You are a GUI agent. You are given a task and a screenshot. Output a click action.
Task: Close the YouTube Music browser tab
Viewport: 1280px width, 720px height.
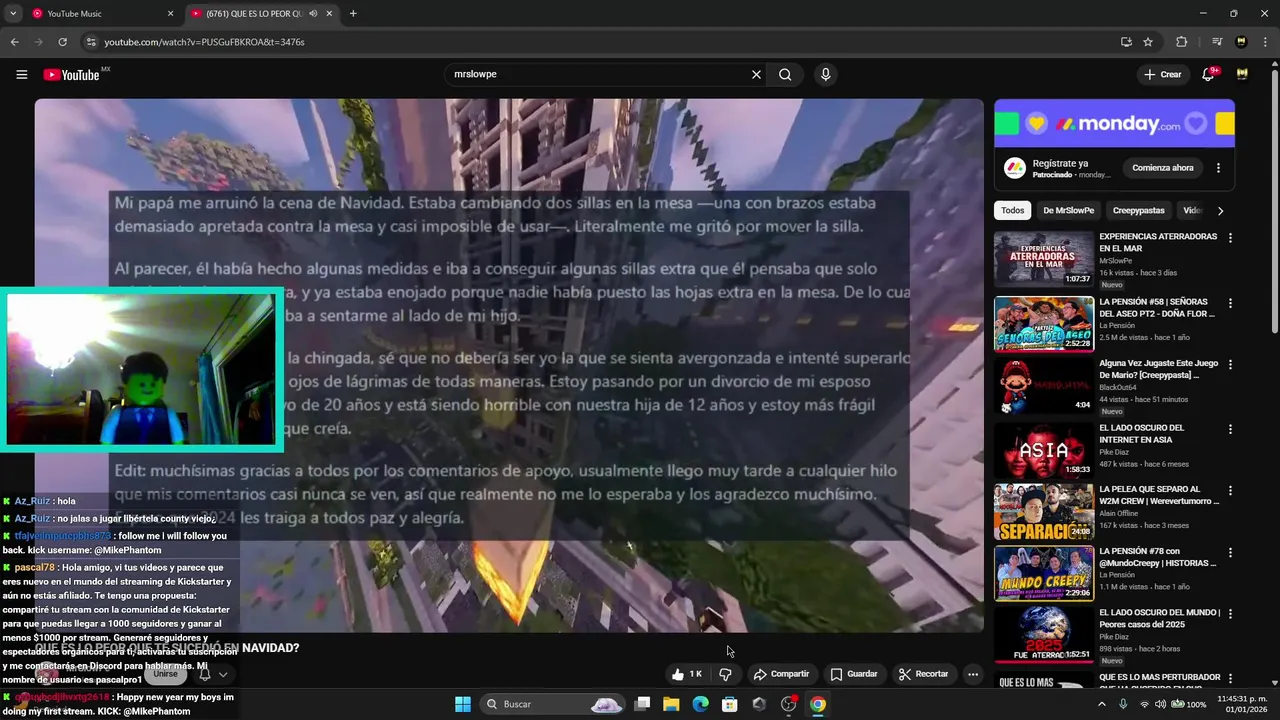point(169,14)
